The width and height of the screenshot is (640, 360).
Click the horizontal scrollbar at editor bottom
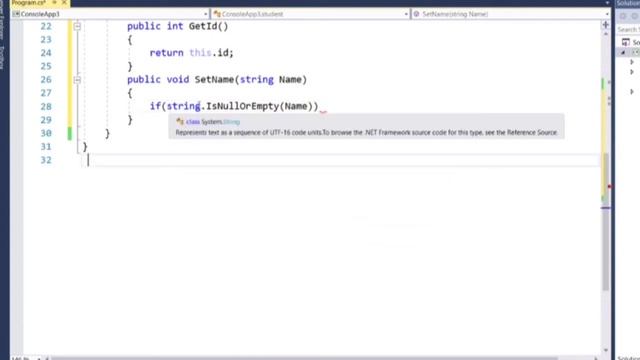[x=304, y=358]
